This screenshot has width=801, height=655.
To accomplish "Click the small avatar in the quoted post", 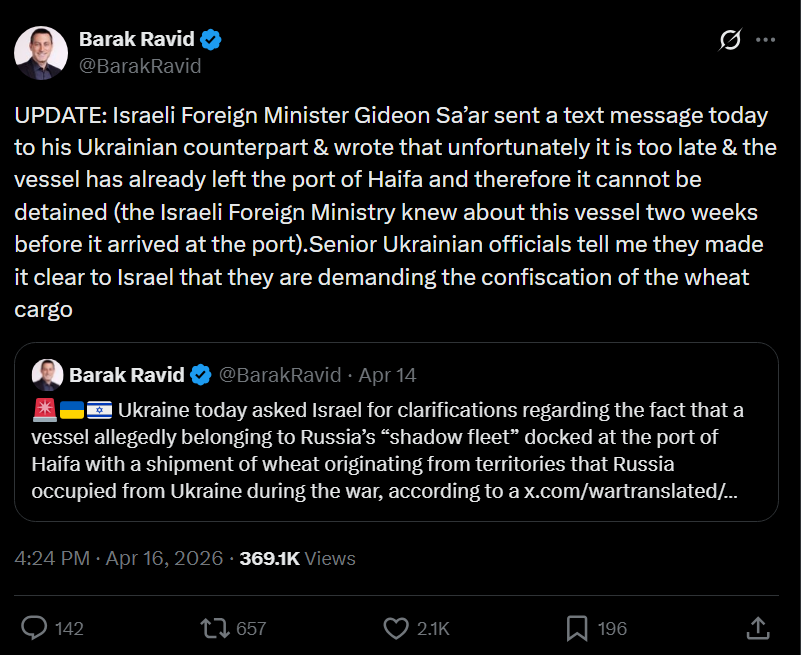I will 48,375.
